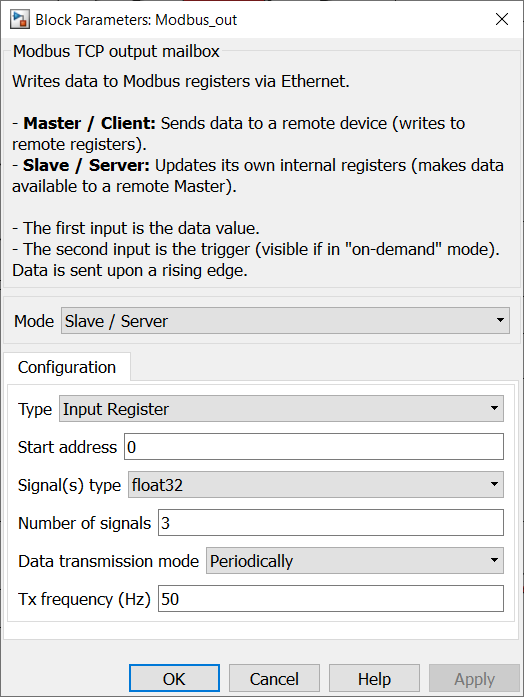Open Help for this block
Viewport: 524px width, 697px height.
pyautogui.click(x=374, y=679)
